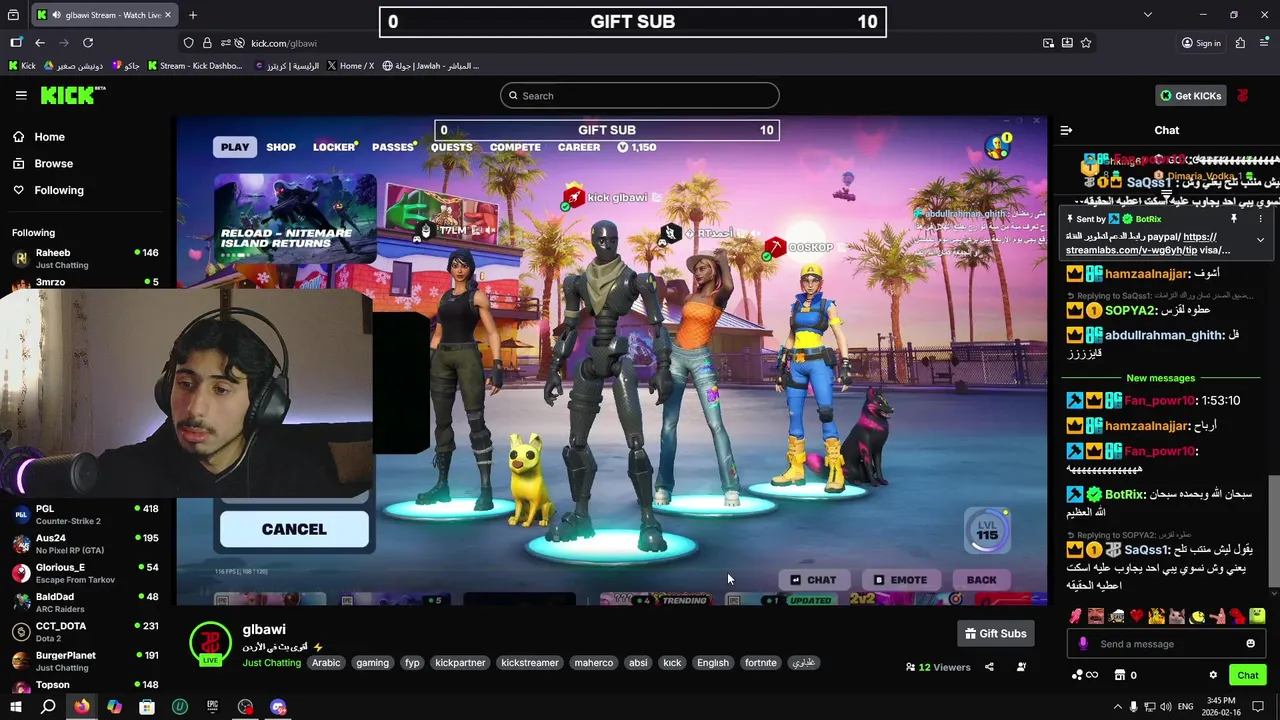Select the gaming tag
The width and height of the screenshot is (1280, 720).
click(372, 663)
